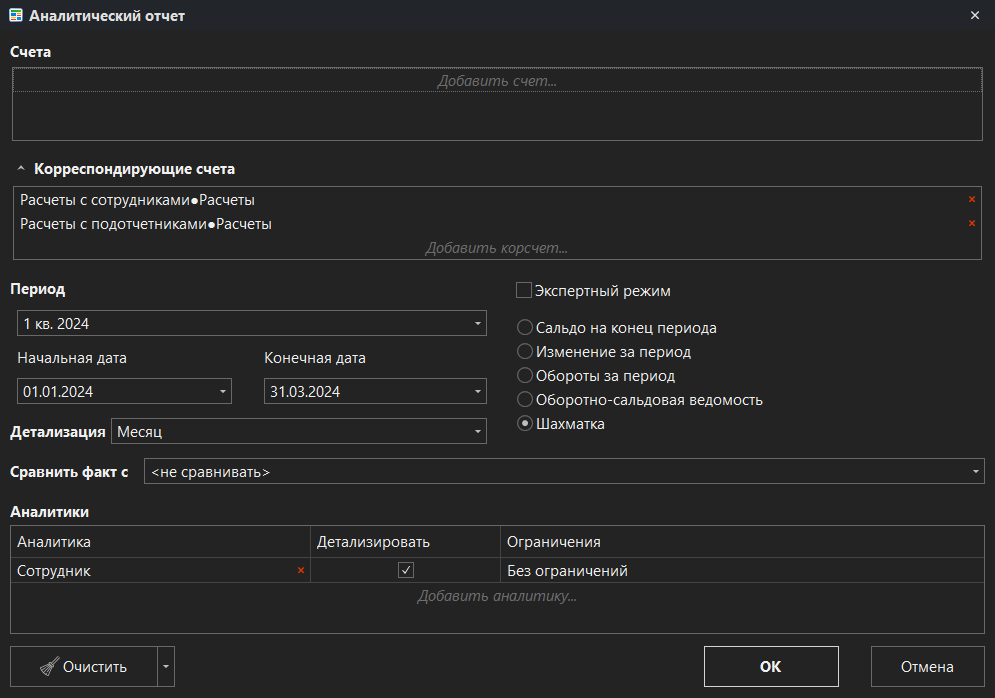Image resolution: width=995 pixels, height=698 pixels.
Task: Remove "Расчеты с сотрудниками" corresponding account
Action: pos(970,199)
